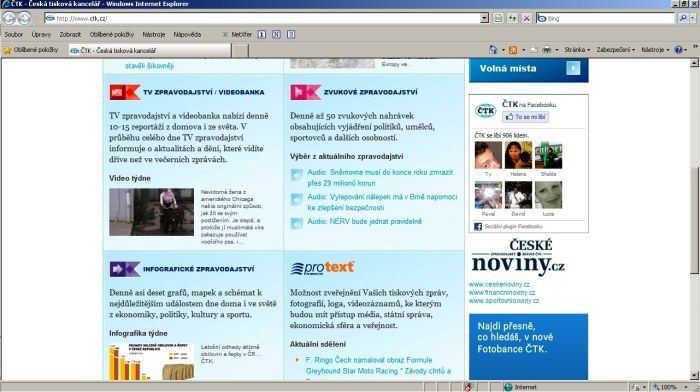Open the Stránka dropdown menu
Viewport: 700px width, 392px height.
(x=577, y=50)
